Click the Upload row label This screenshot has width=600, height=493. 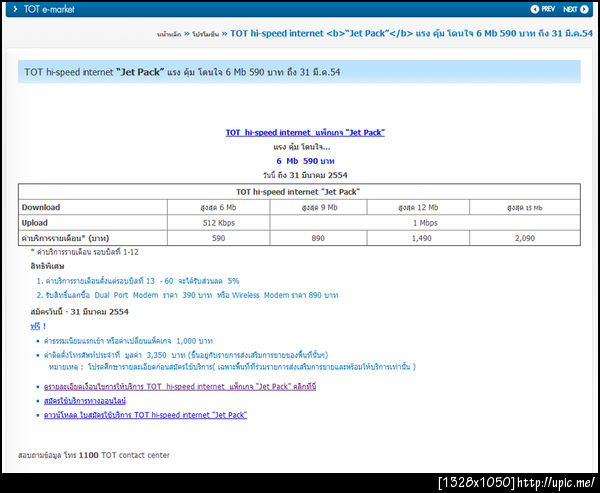34,223
